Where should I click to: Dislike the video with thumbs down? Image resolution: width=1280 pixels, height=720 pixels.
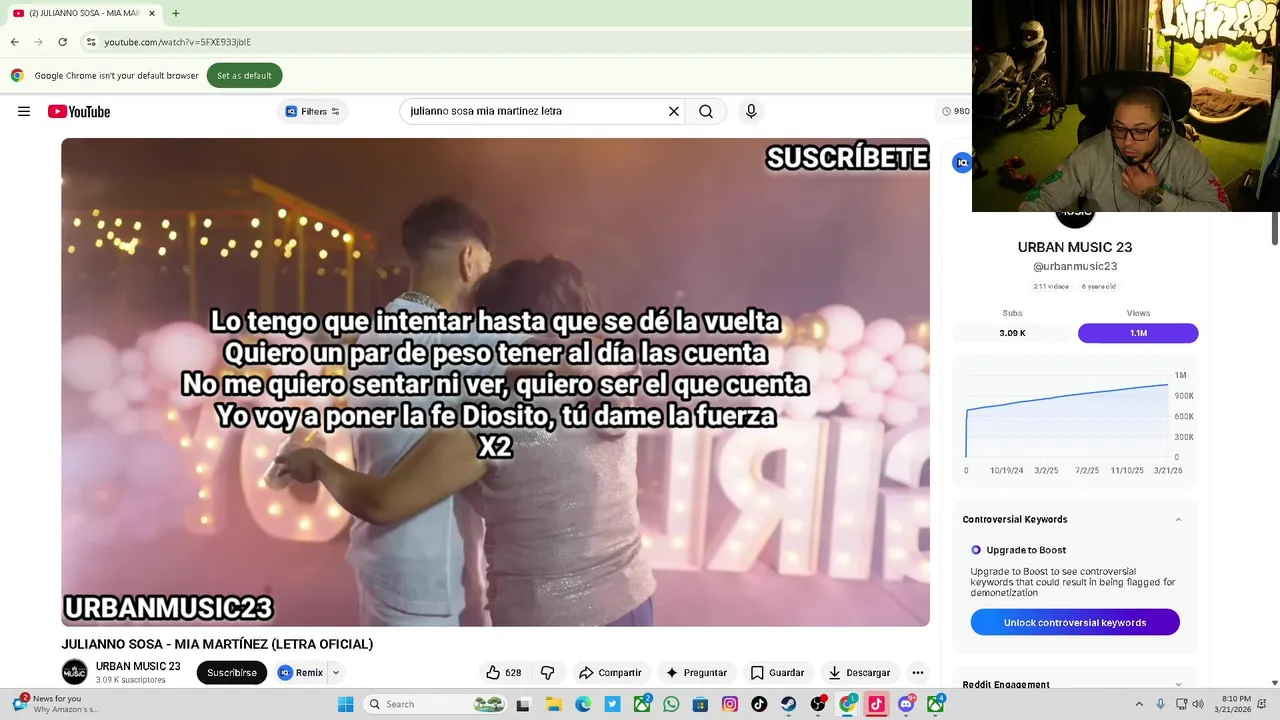(x=547, y=673)
